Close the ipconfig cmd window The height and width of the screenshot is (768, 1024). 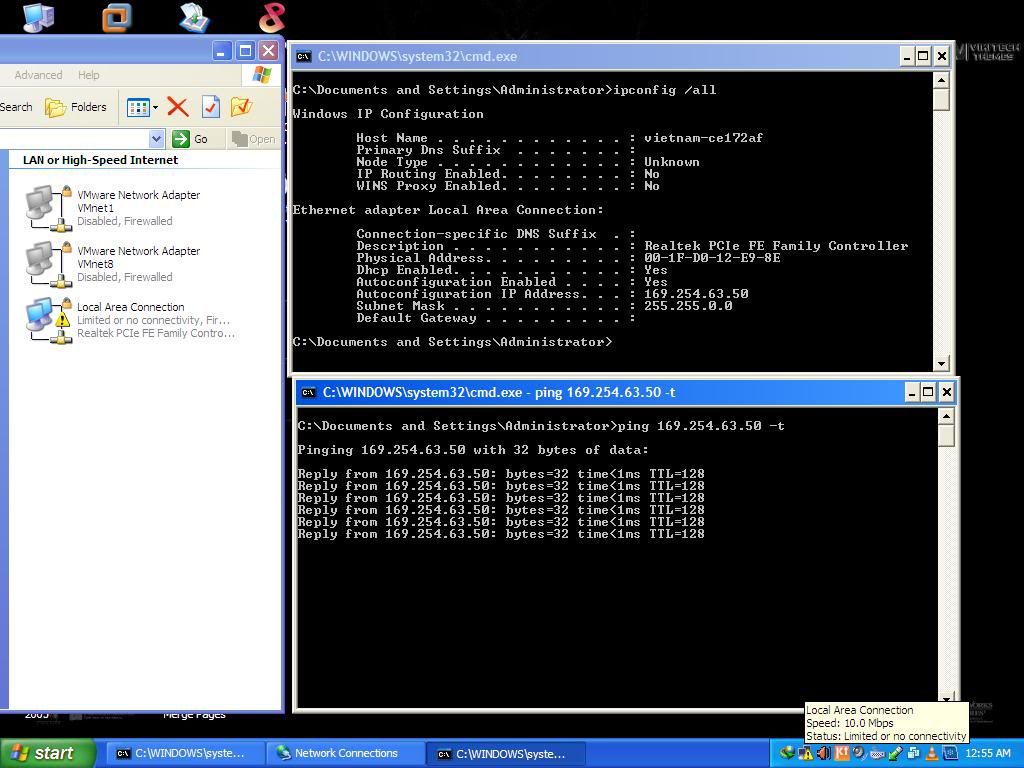pyautogui.click(x=941, y=57)
